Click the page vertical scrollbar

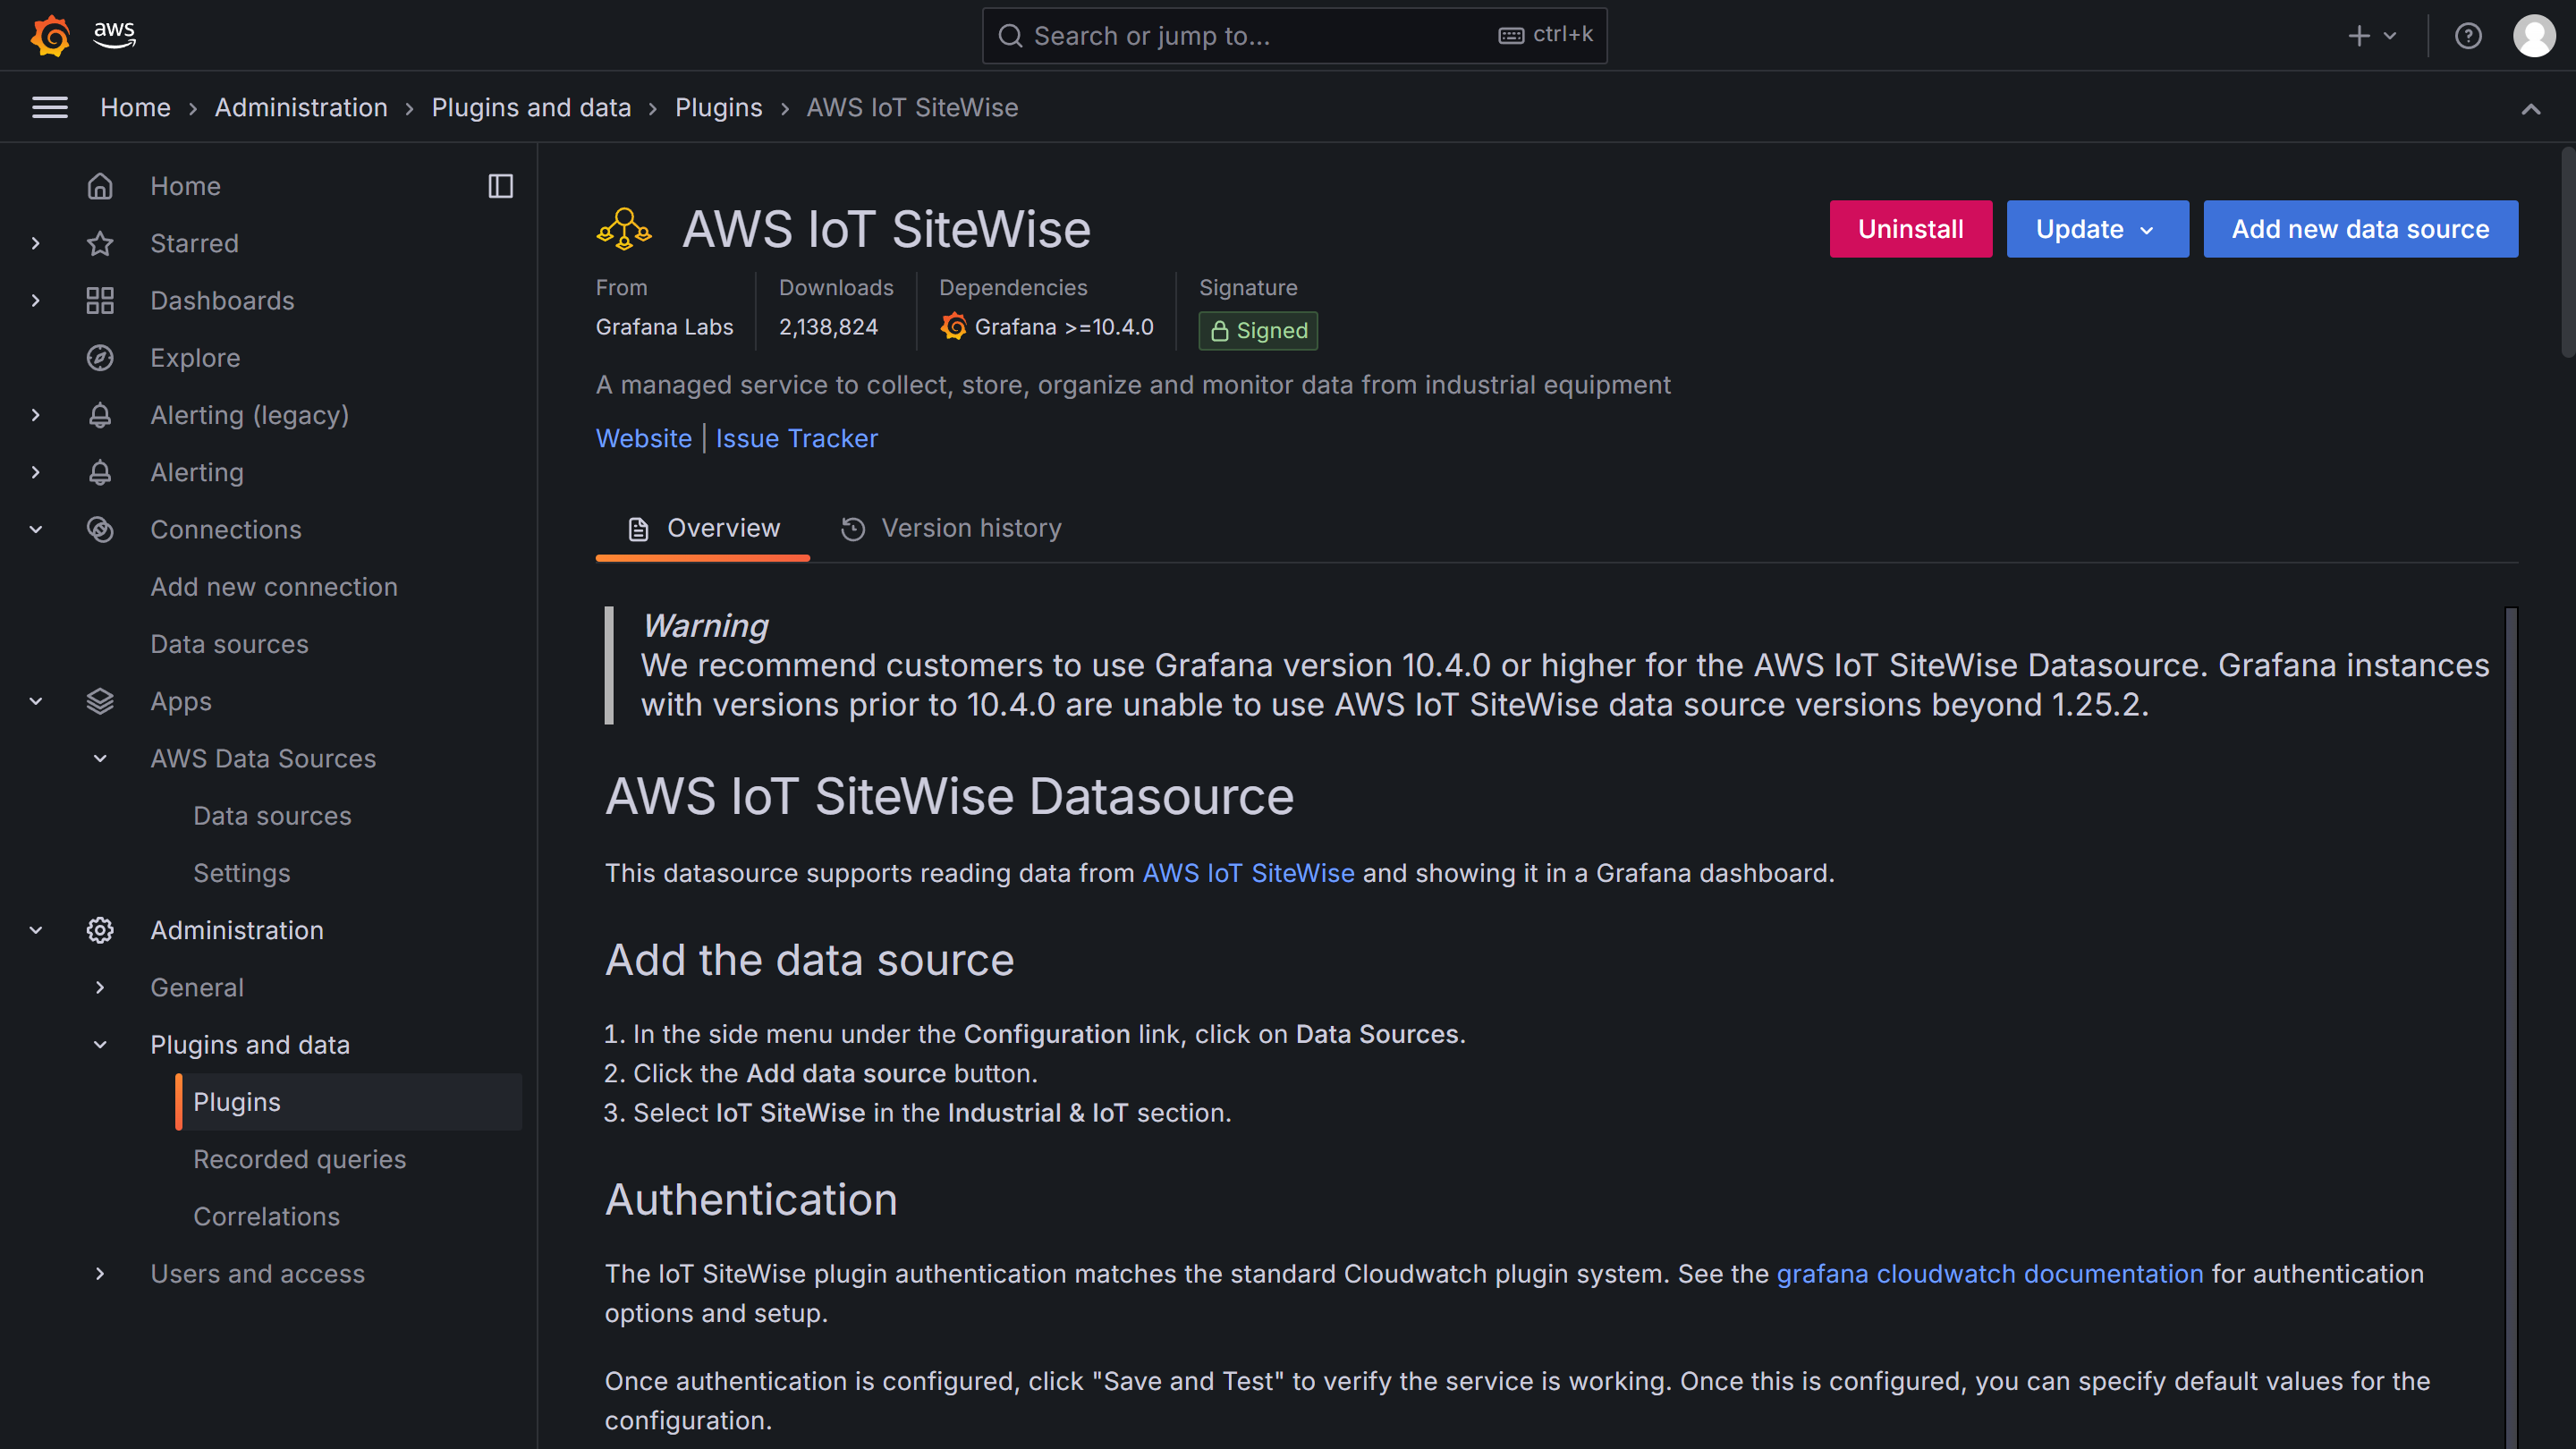pyautogui.click(x=2568, y=252)
